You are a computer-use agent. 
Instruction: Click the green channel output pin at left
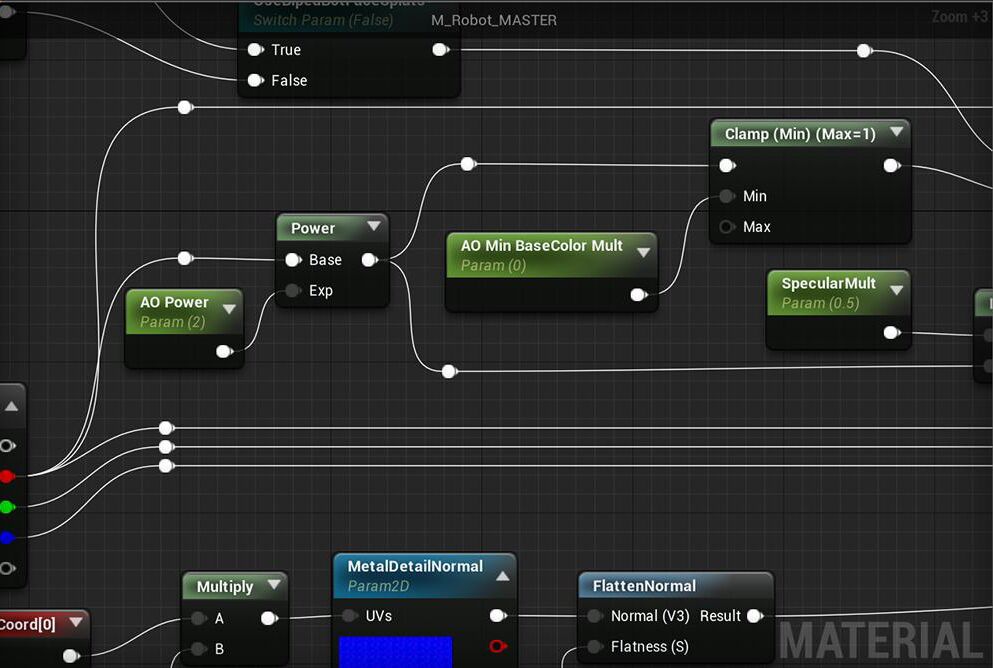point(7,507)
